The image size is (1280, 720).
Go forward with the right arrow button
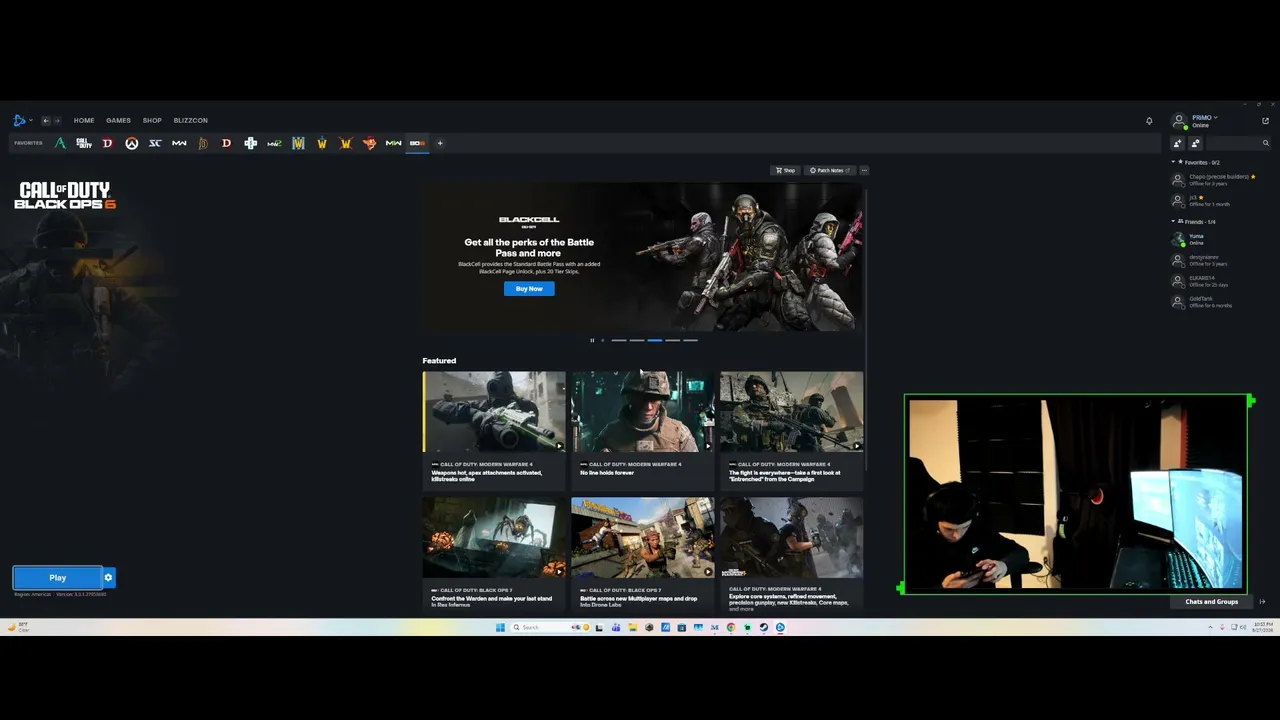pos(57,121)
